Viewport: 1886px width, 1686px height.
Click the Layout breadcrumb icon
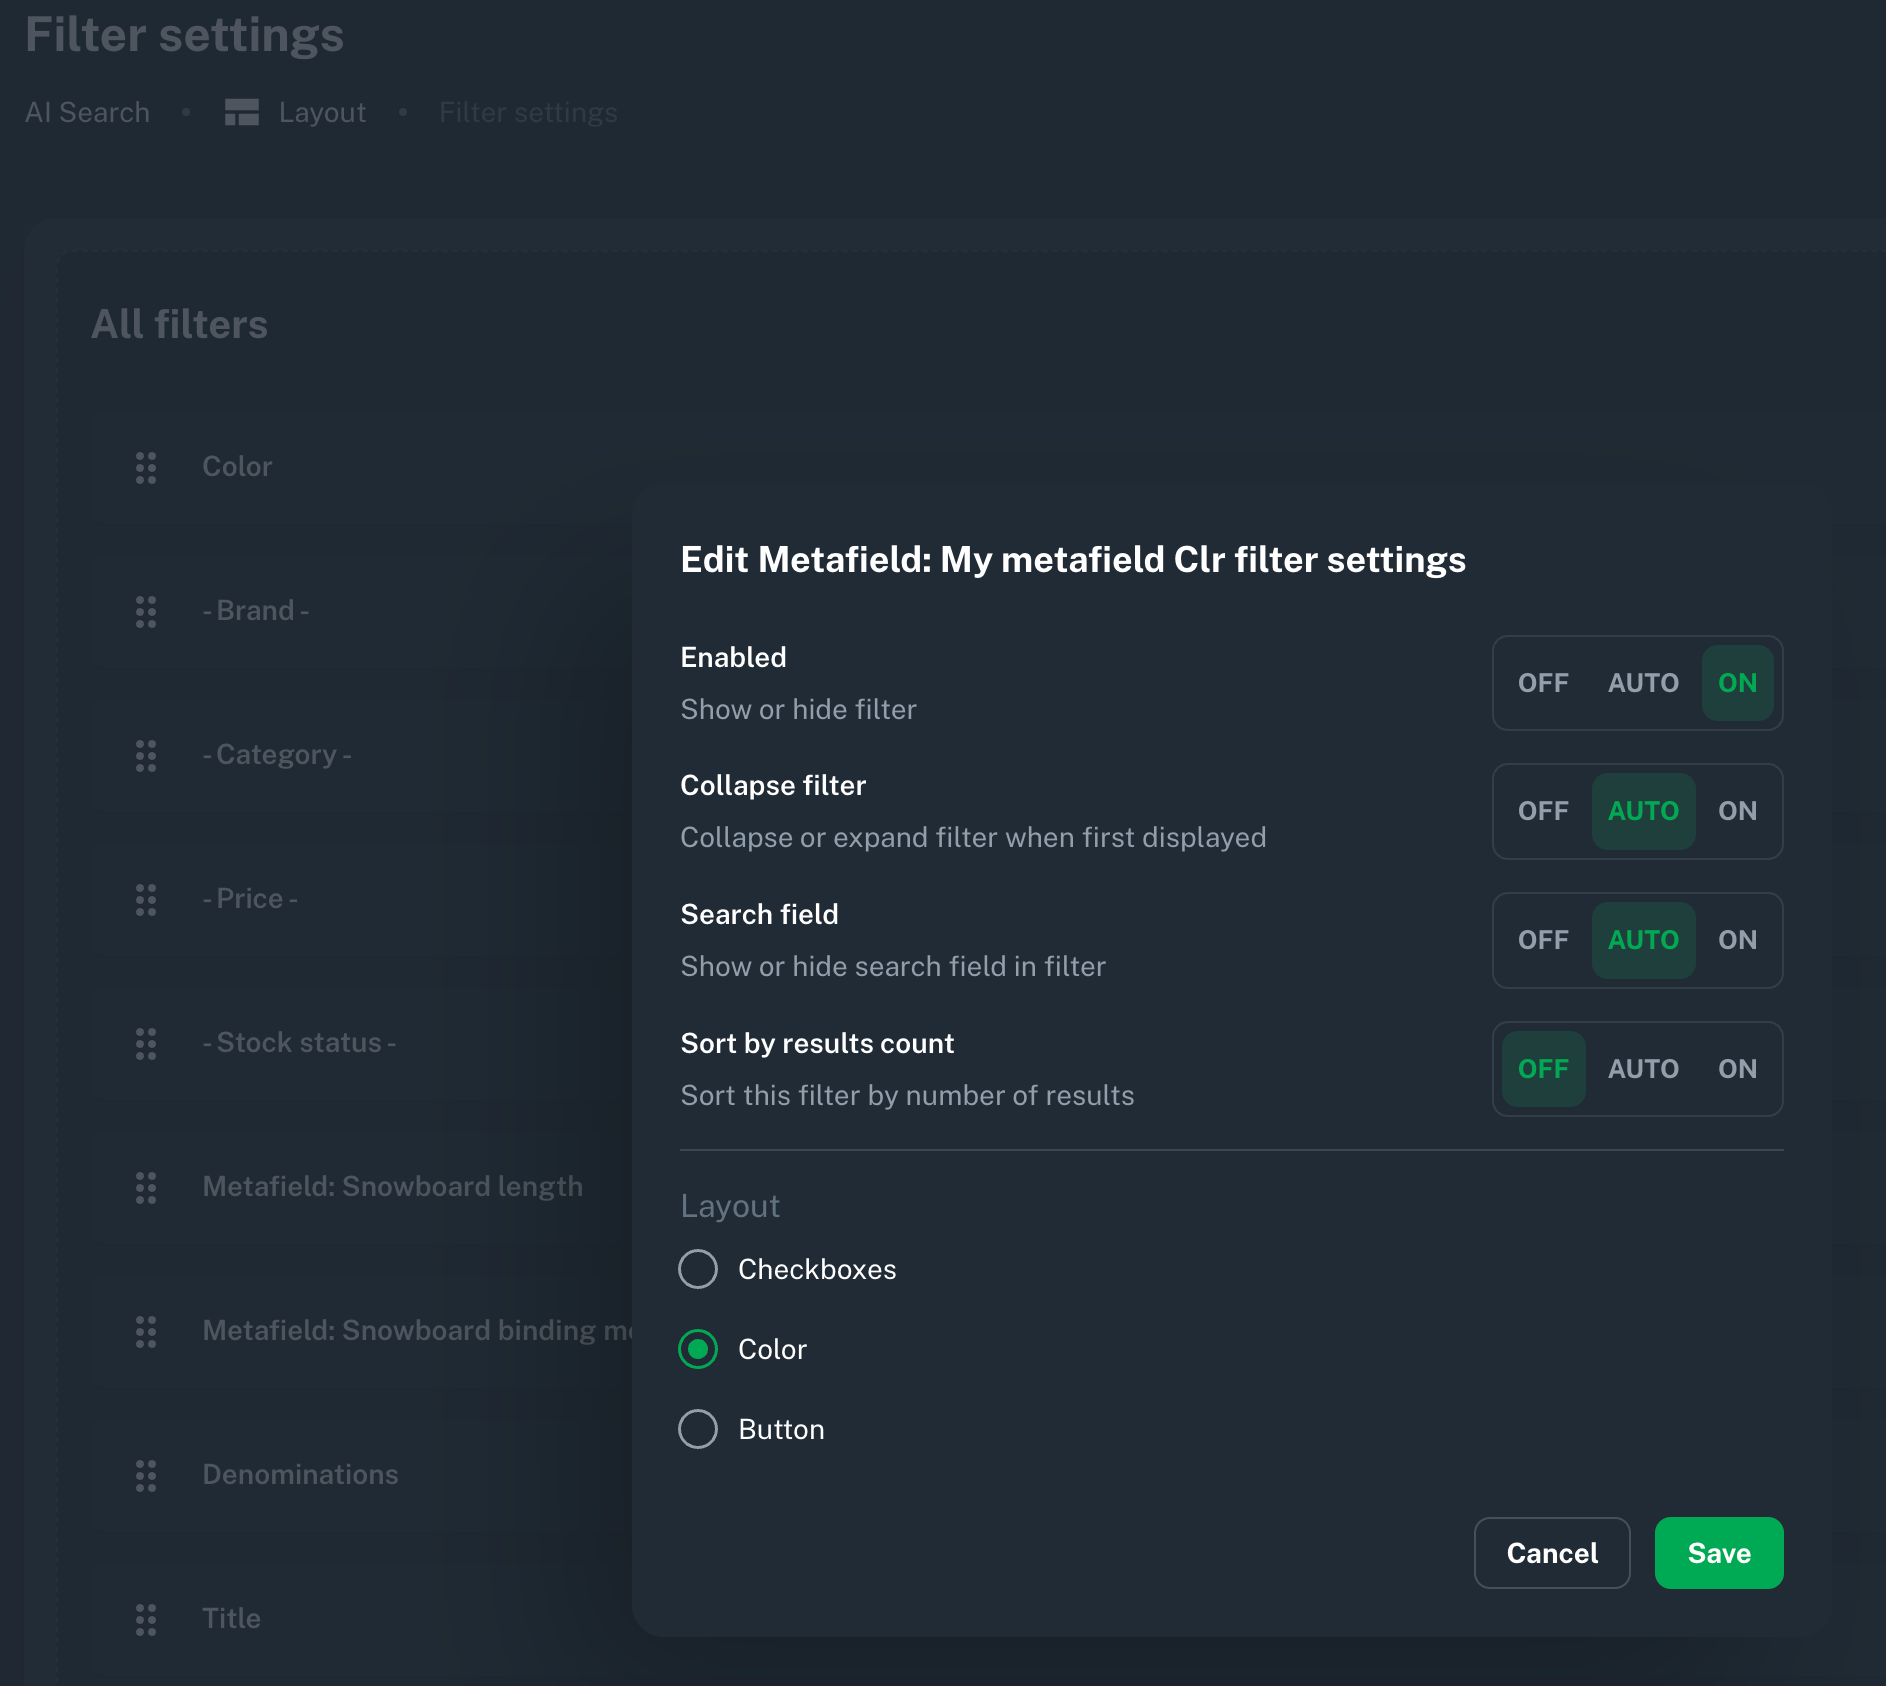[x=242, y=112]
